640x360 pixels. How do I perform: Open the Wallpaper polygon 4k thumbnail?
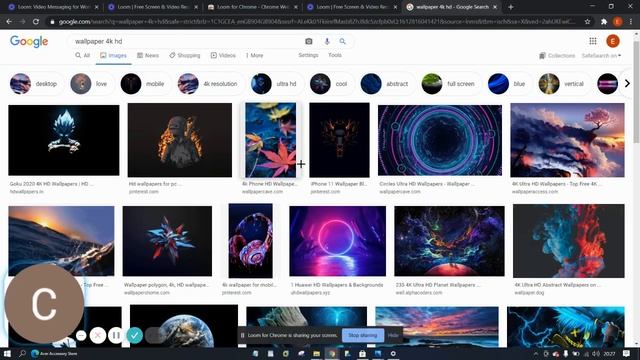167,241
